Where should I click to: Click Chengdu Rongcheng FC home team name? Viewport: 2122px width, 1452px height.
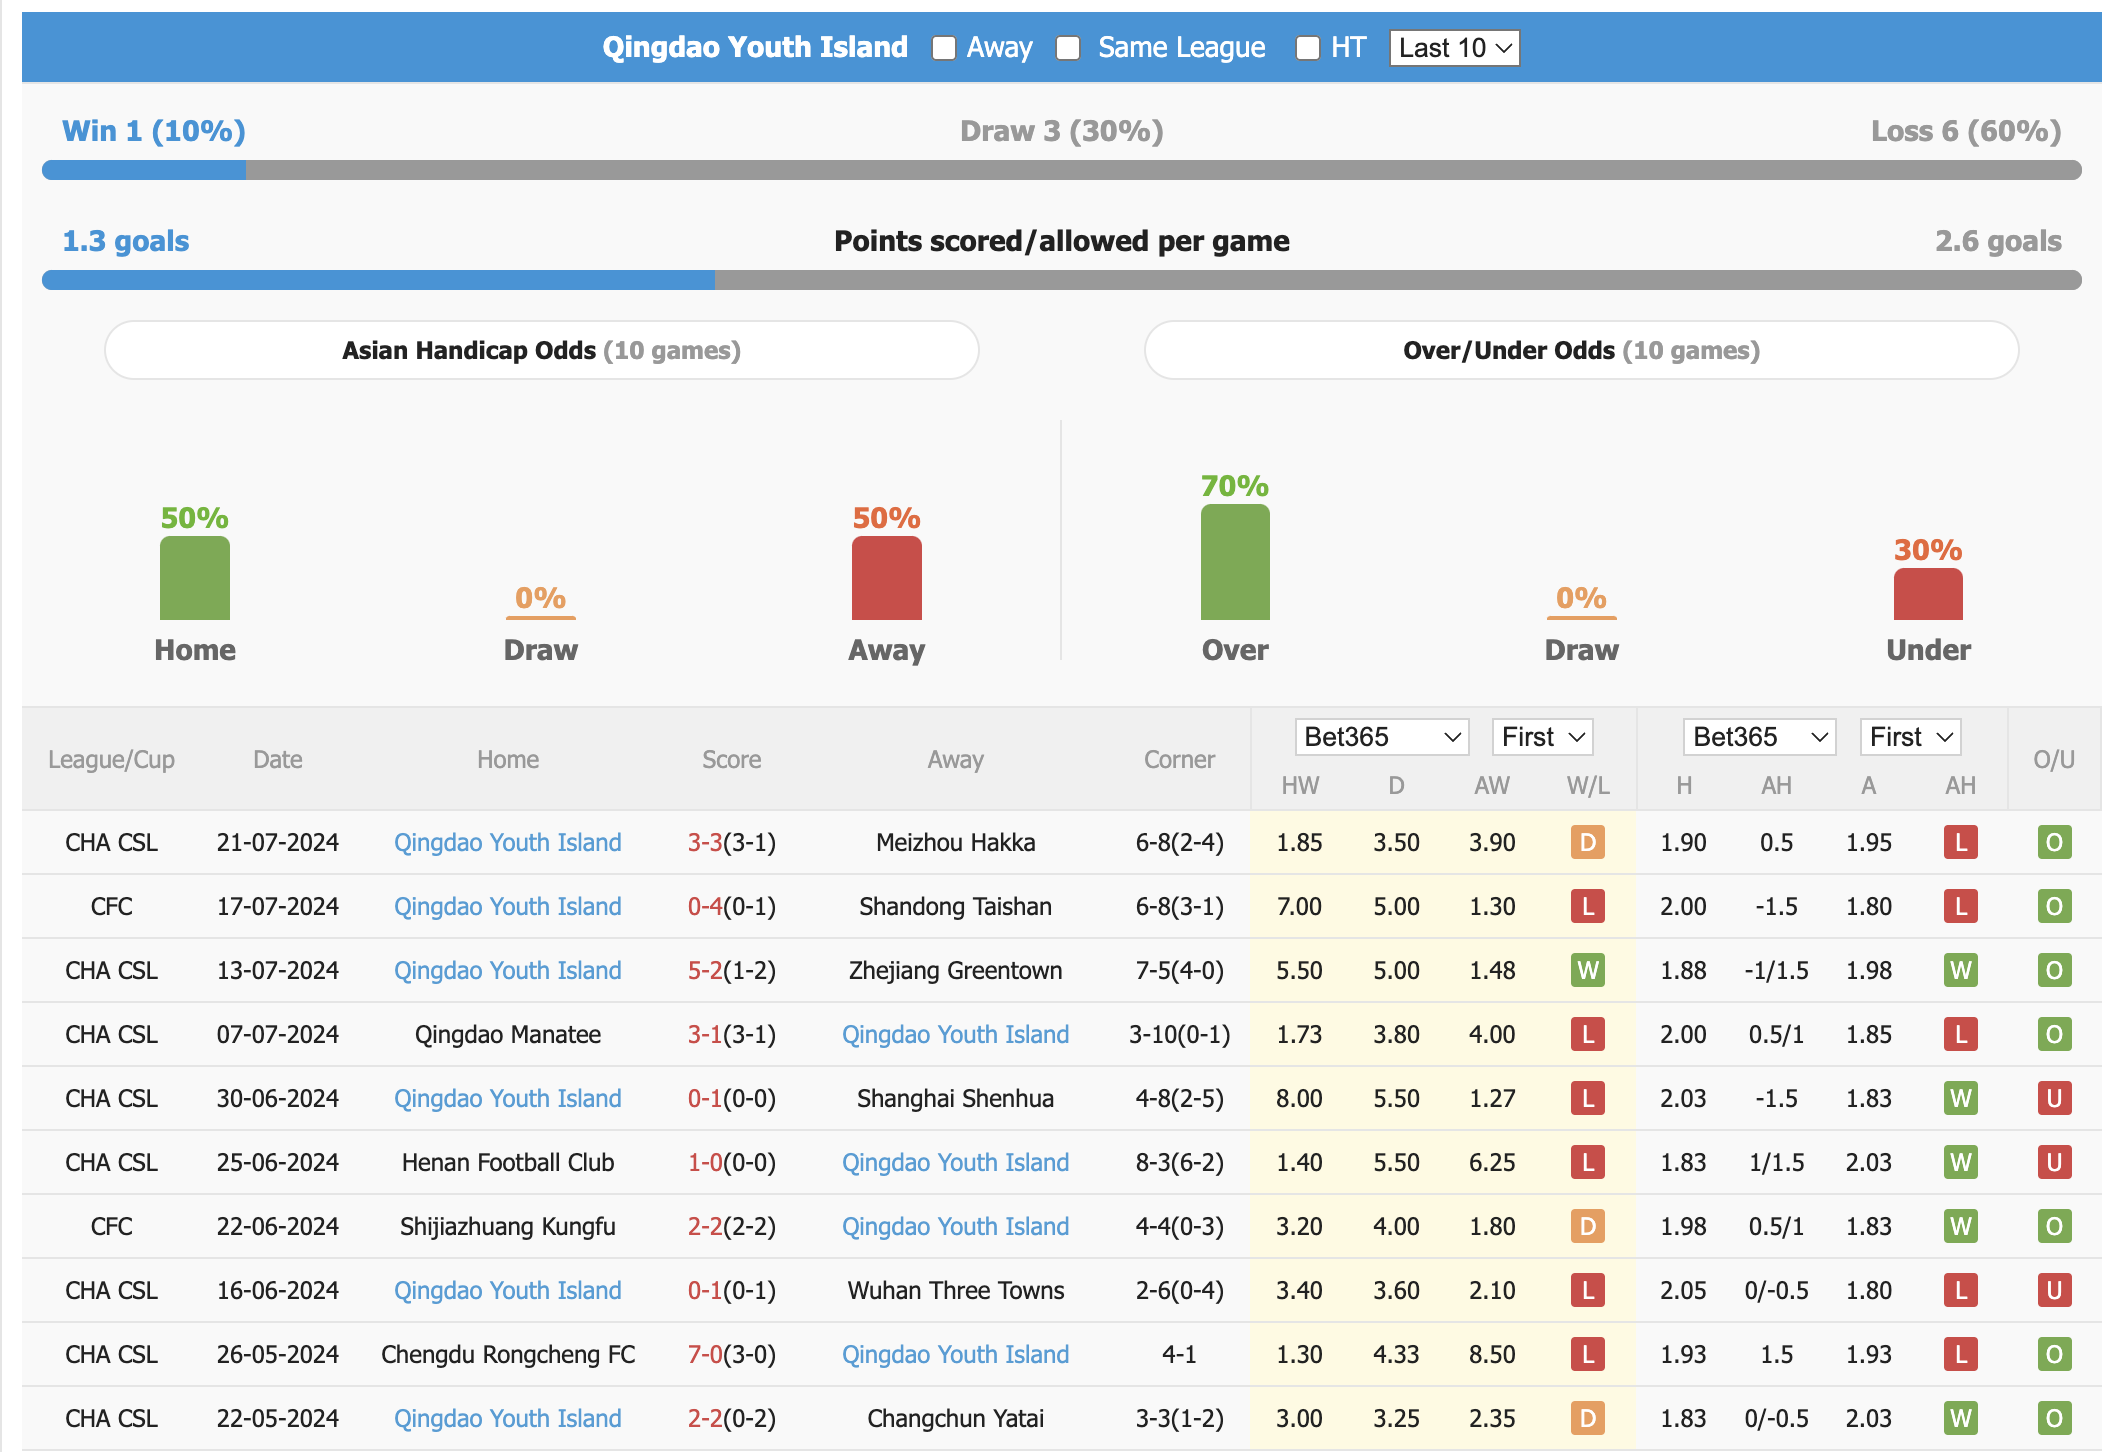507,1355
